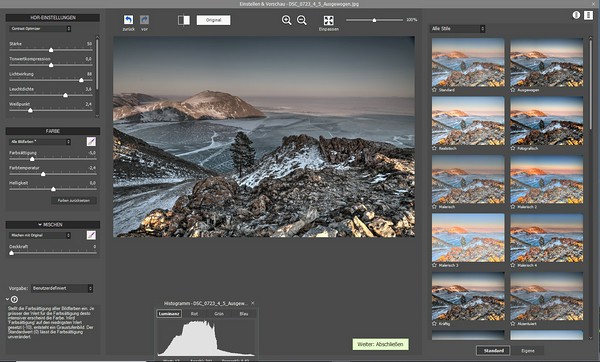Star the Fotografisch style

click(513, 148)
